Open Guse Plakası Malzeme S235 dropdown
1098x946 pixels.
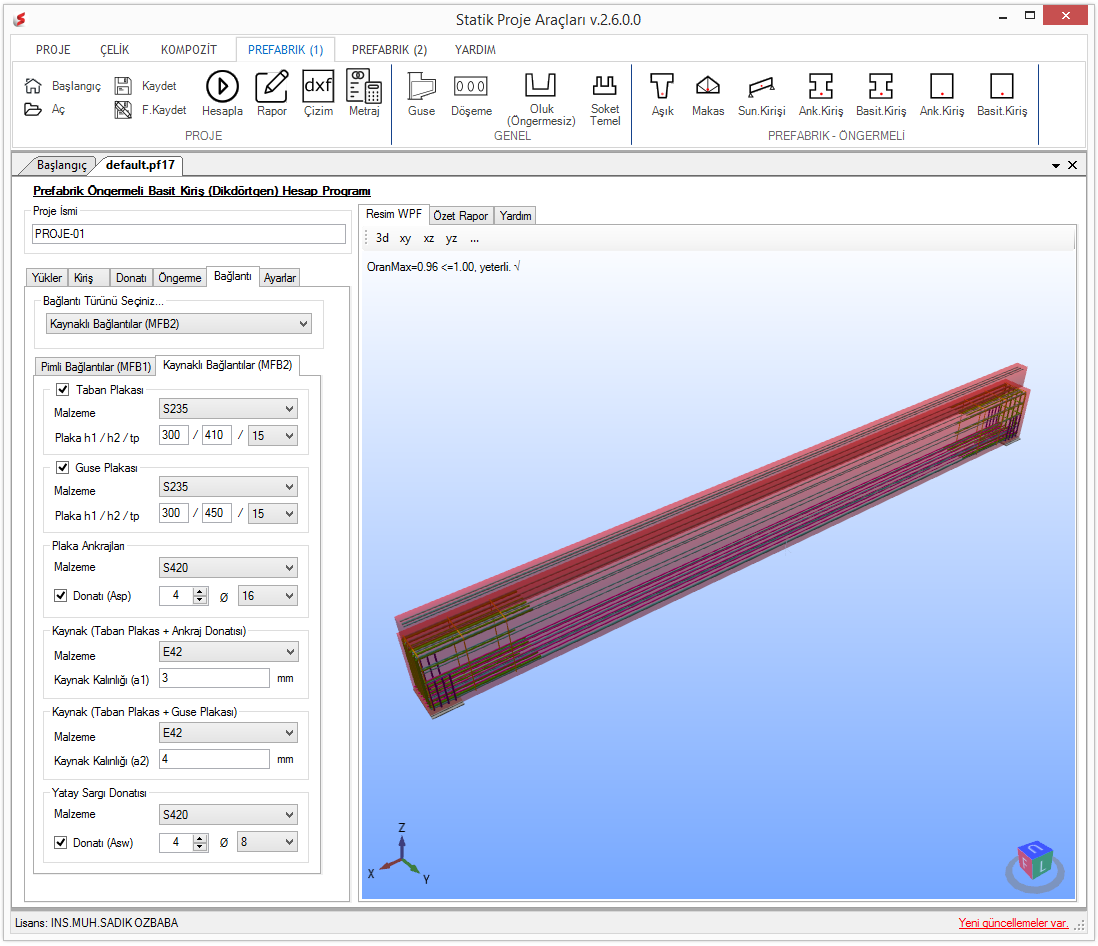coord(228,487)
